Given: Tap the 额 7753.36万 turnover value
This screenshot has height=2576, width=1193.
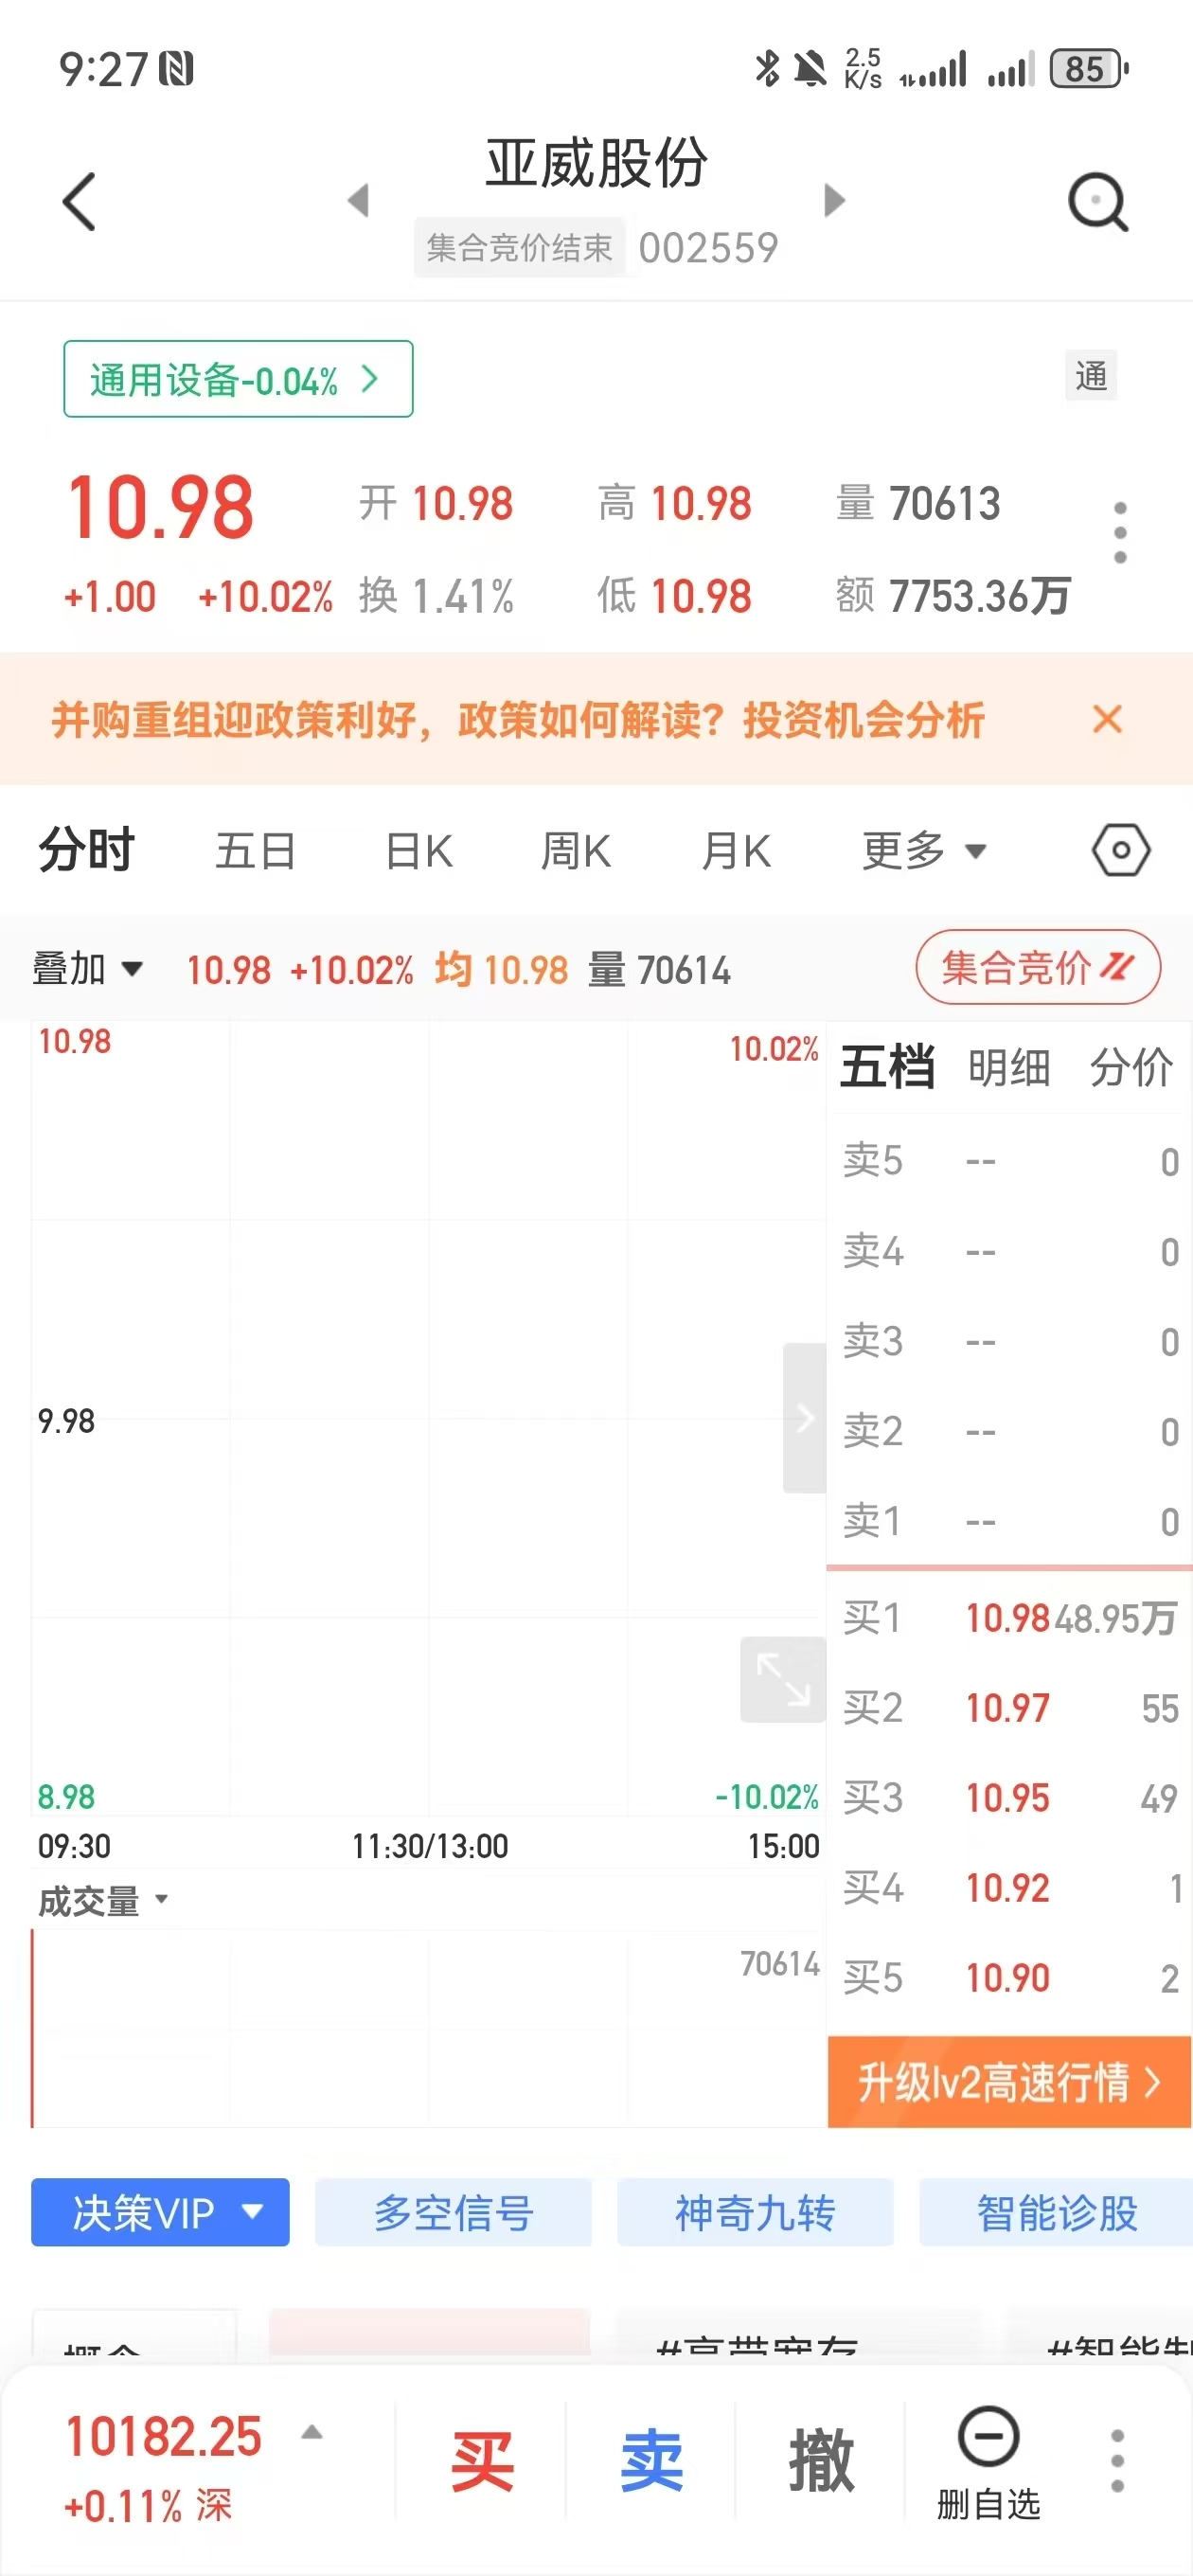Looking at the screenshot, I should 953,595.
